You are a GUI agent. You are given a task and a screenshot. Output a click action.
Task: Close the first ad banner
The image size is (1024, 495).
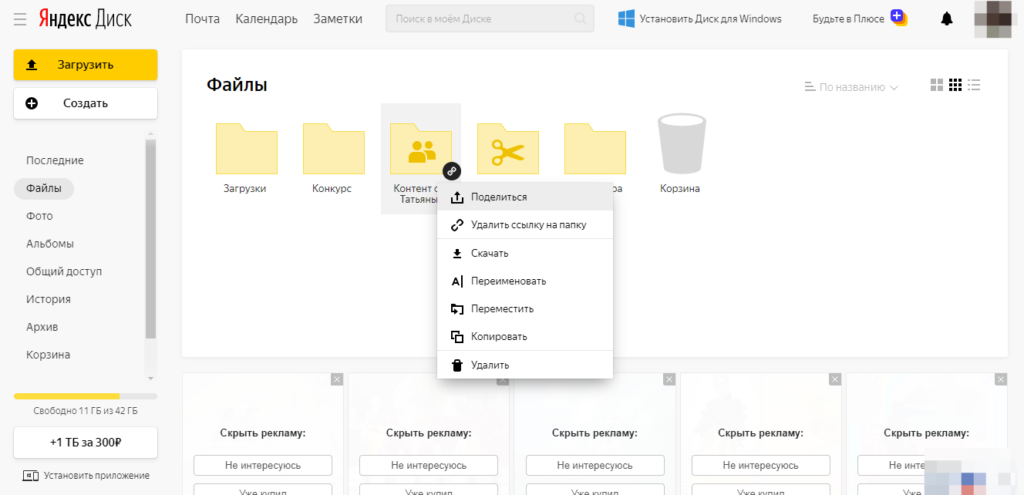pos(336,379)
